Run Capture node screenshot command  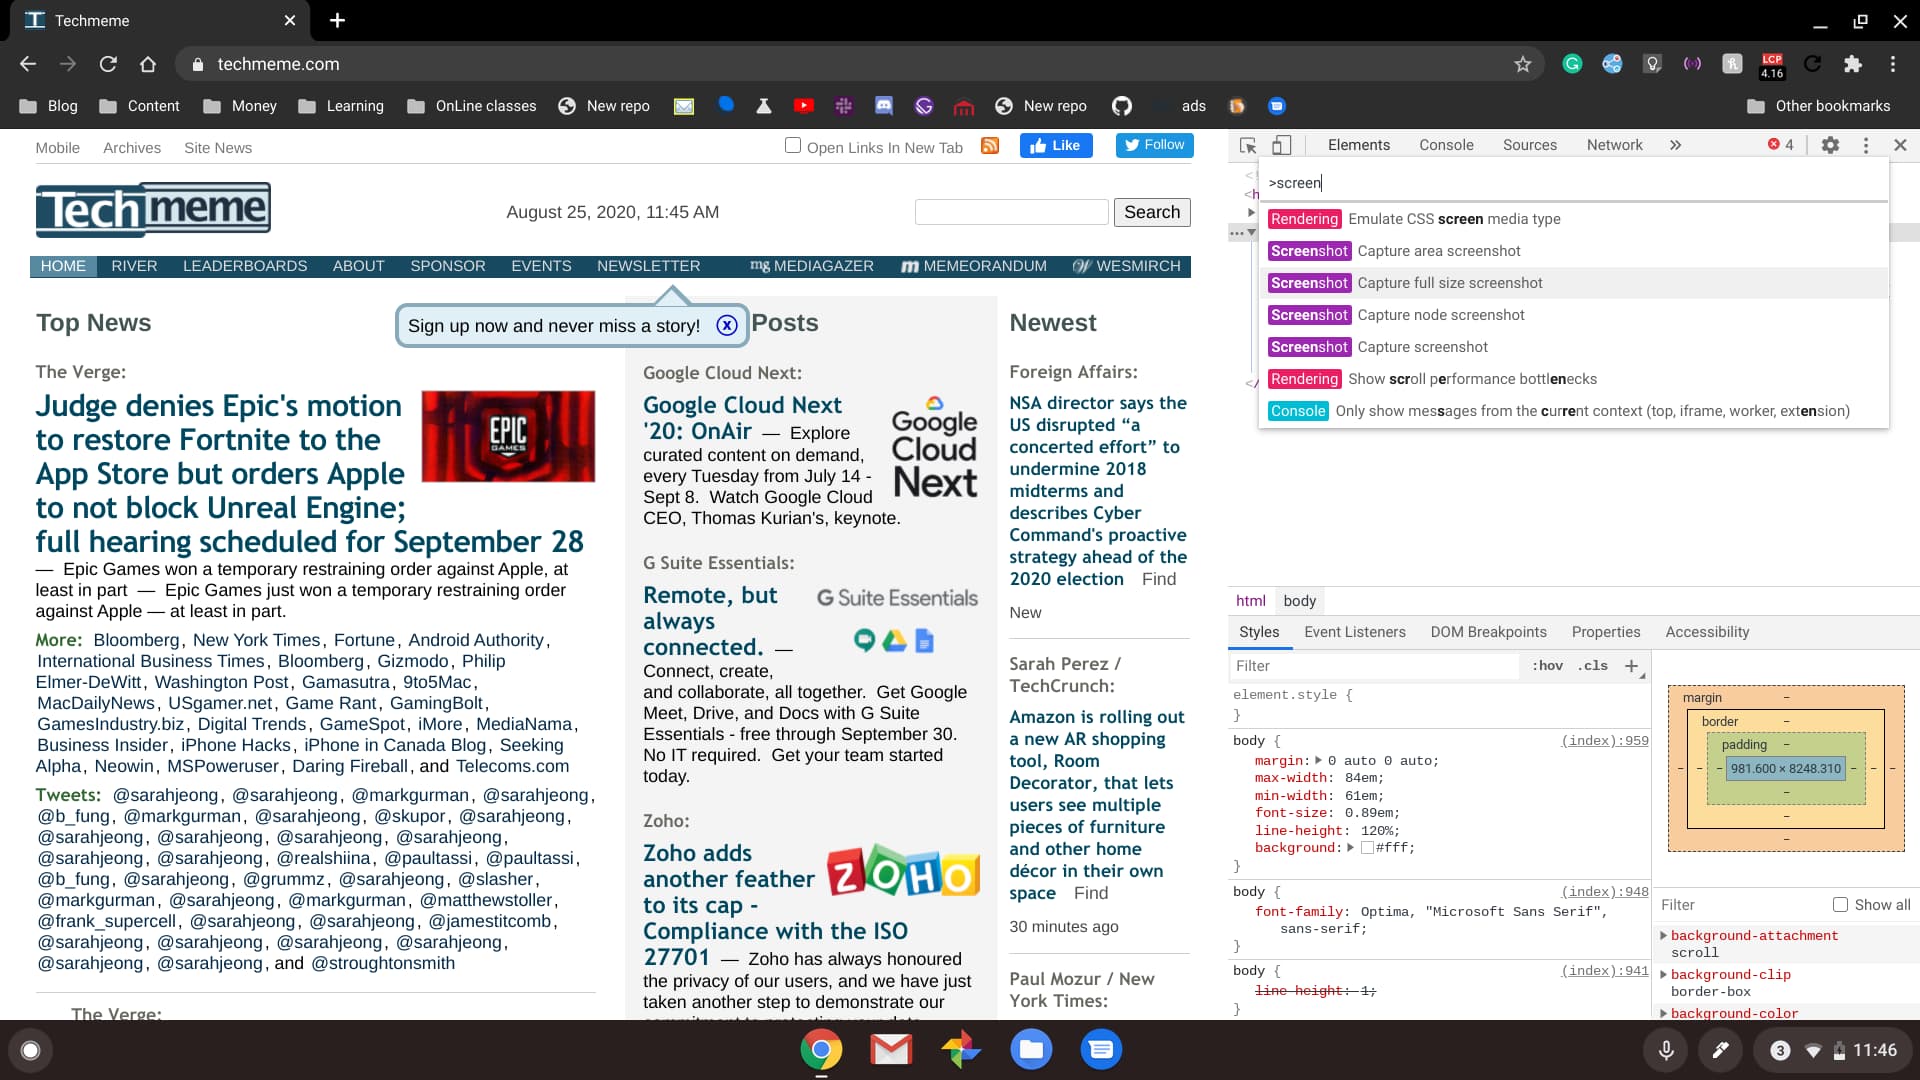[x=1573, y=315]
